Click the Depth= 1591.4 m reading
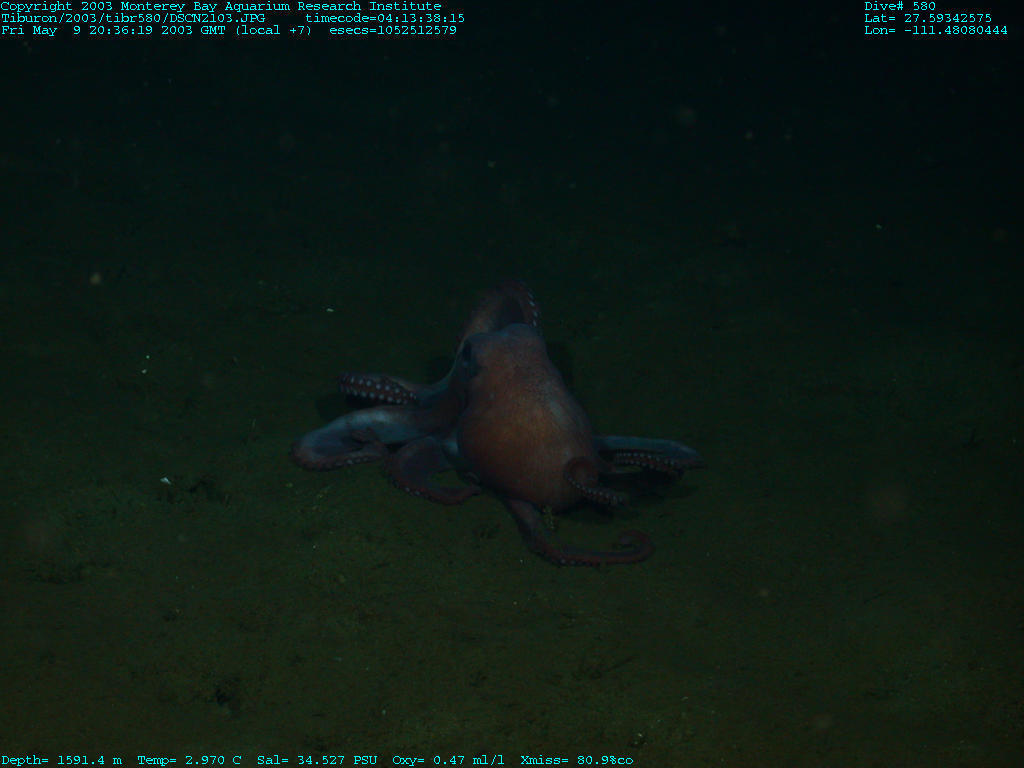 click(62, 760)
